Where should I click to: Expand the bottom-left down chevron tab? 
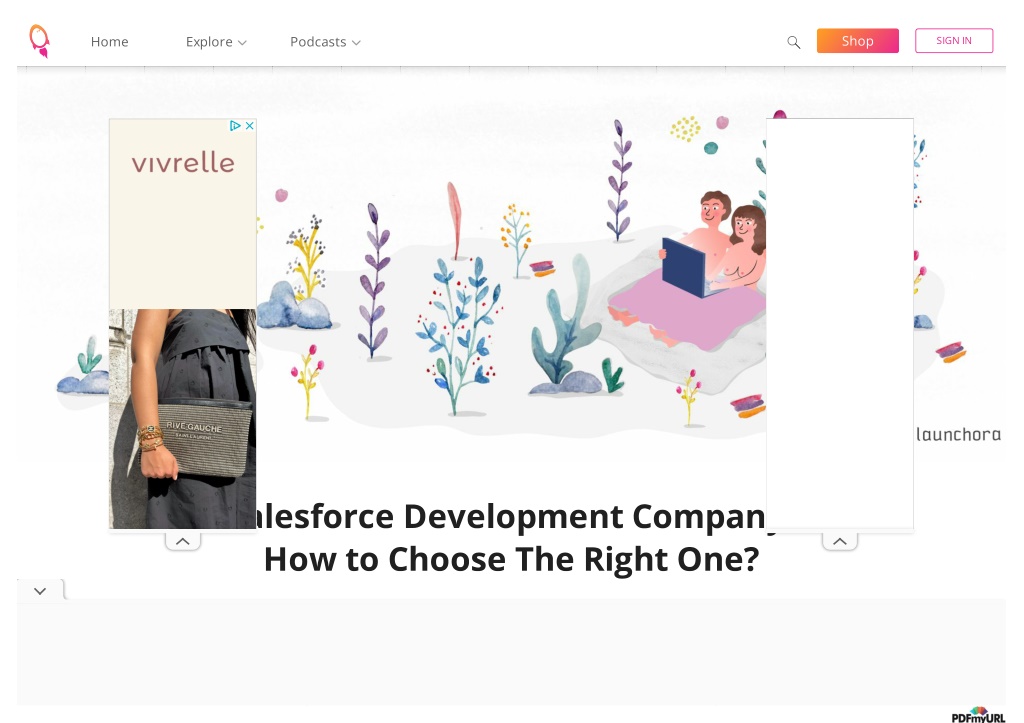coord(40,590)
